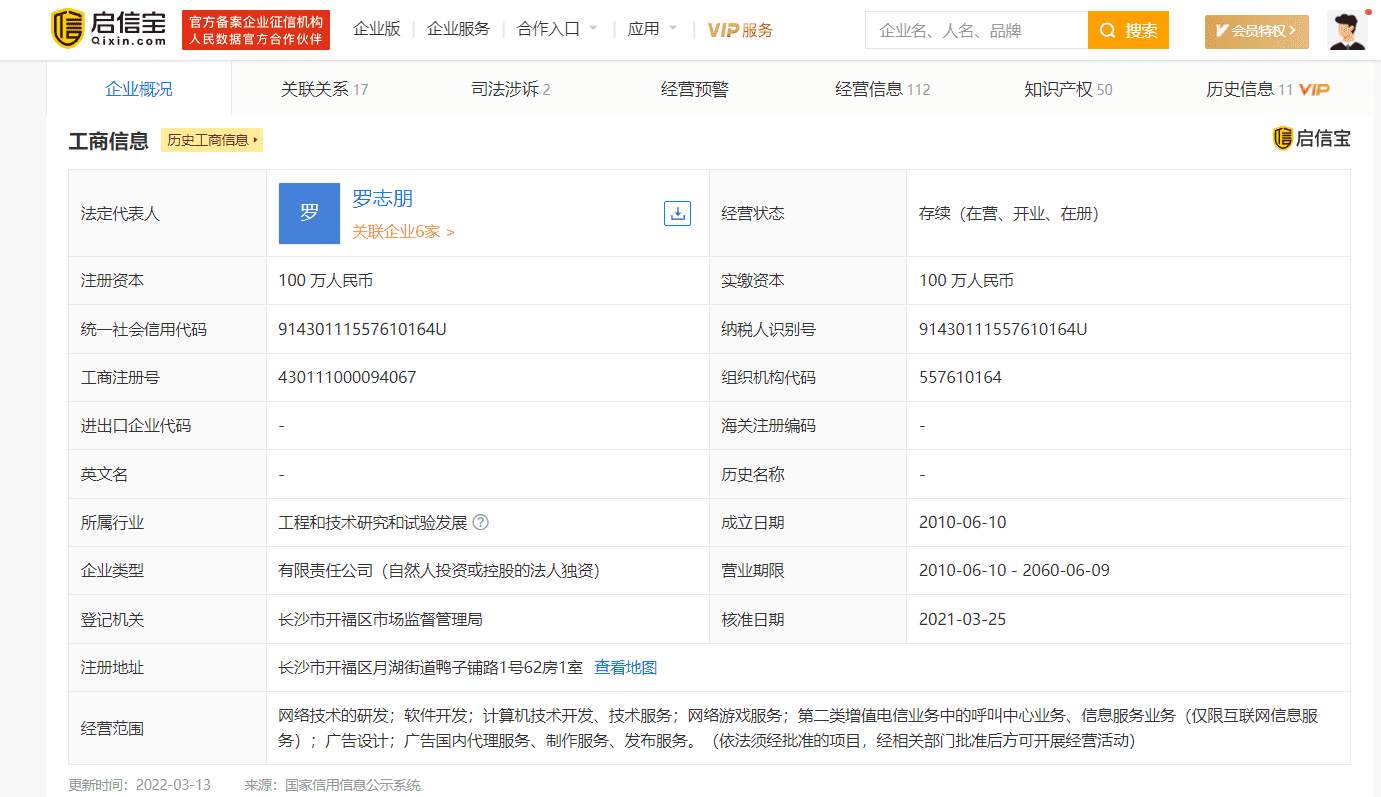Screen dimensions: 1381x797
Task: Click the 官方备案企业征信机构 red banner
Action: (x=256, y=30)
